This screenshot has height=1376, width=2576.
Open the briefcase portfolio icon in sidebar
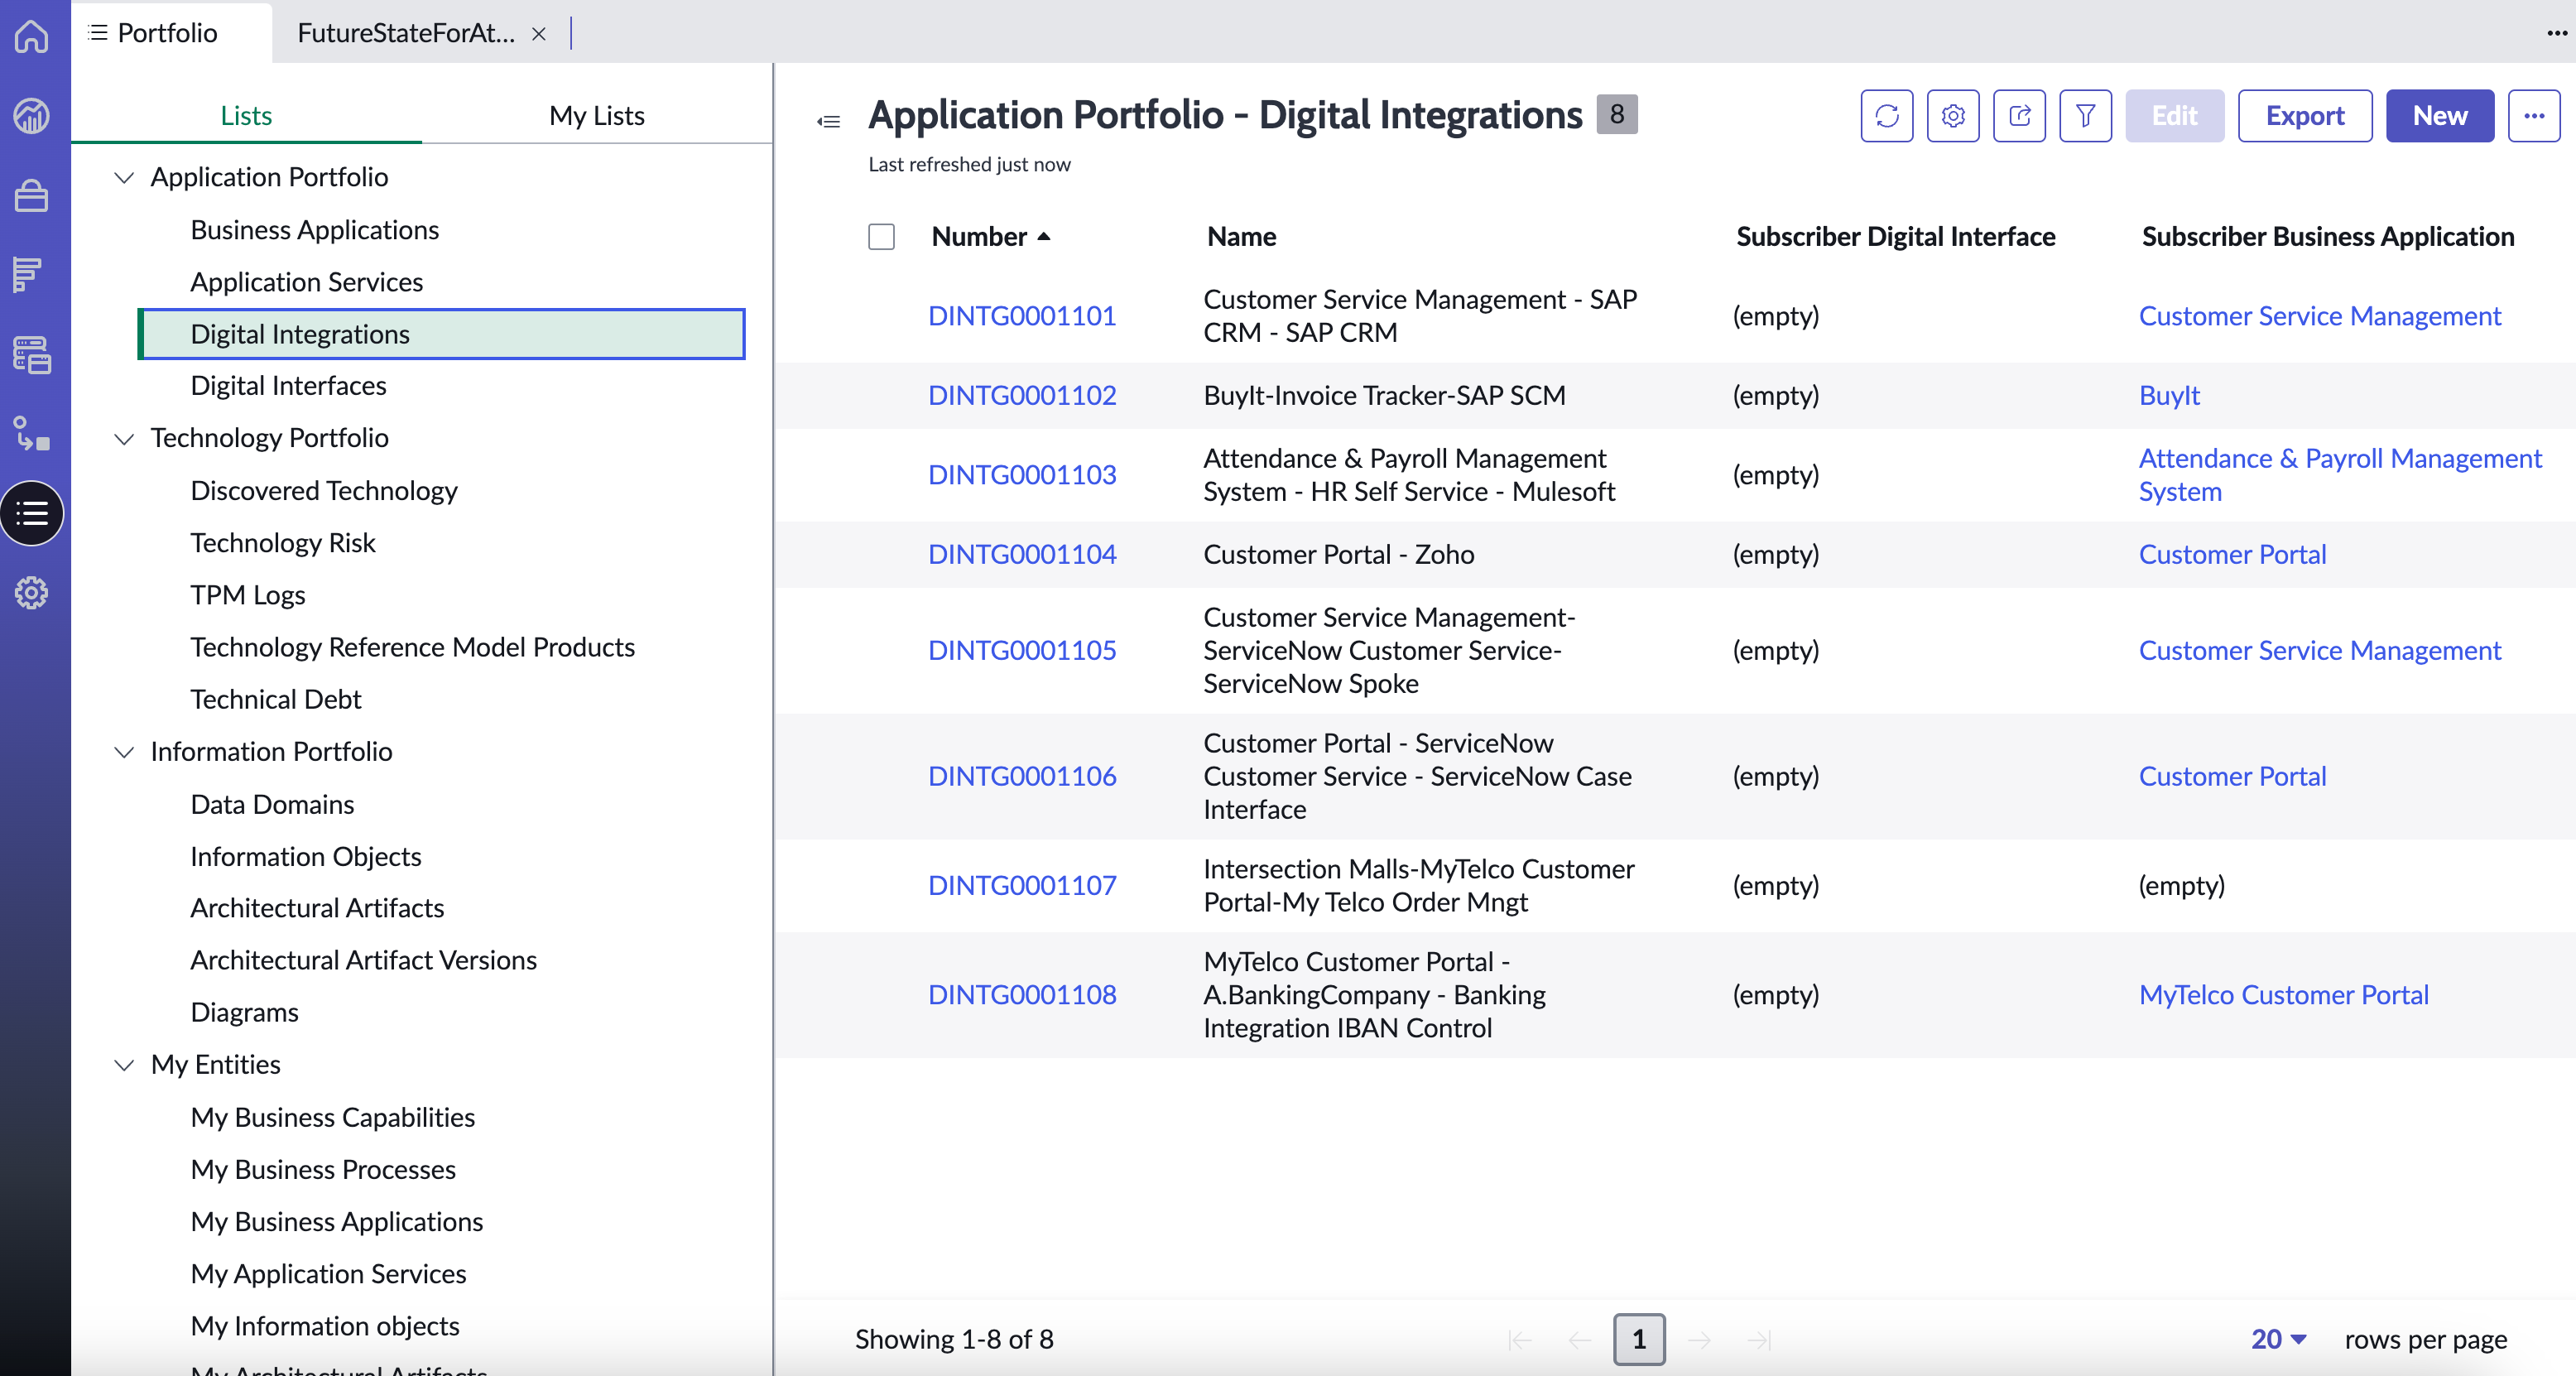[x=32, y=195]
